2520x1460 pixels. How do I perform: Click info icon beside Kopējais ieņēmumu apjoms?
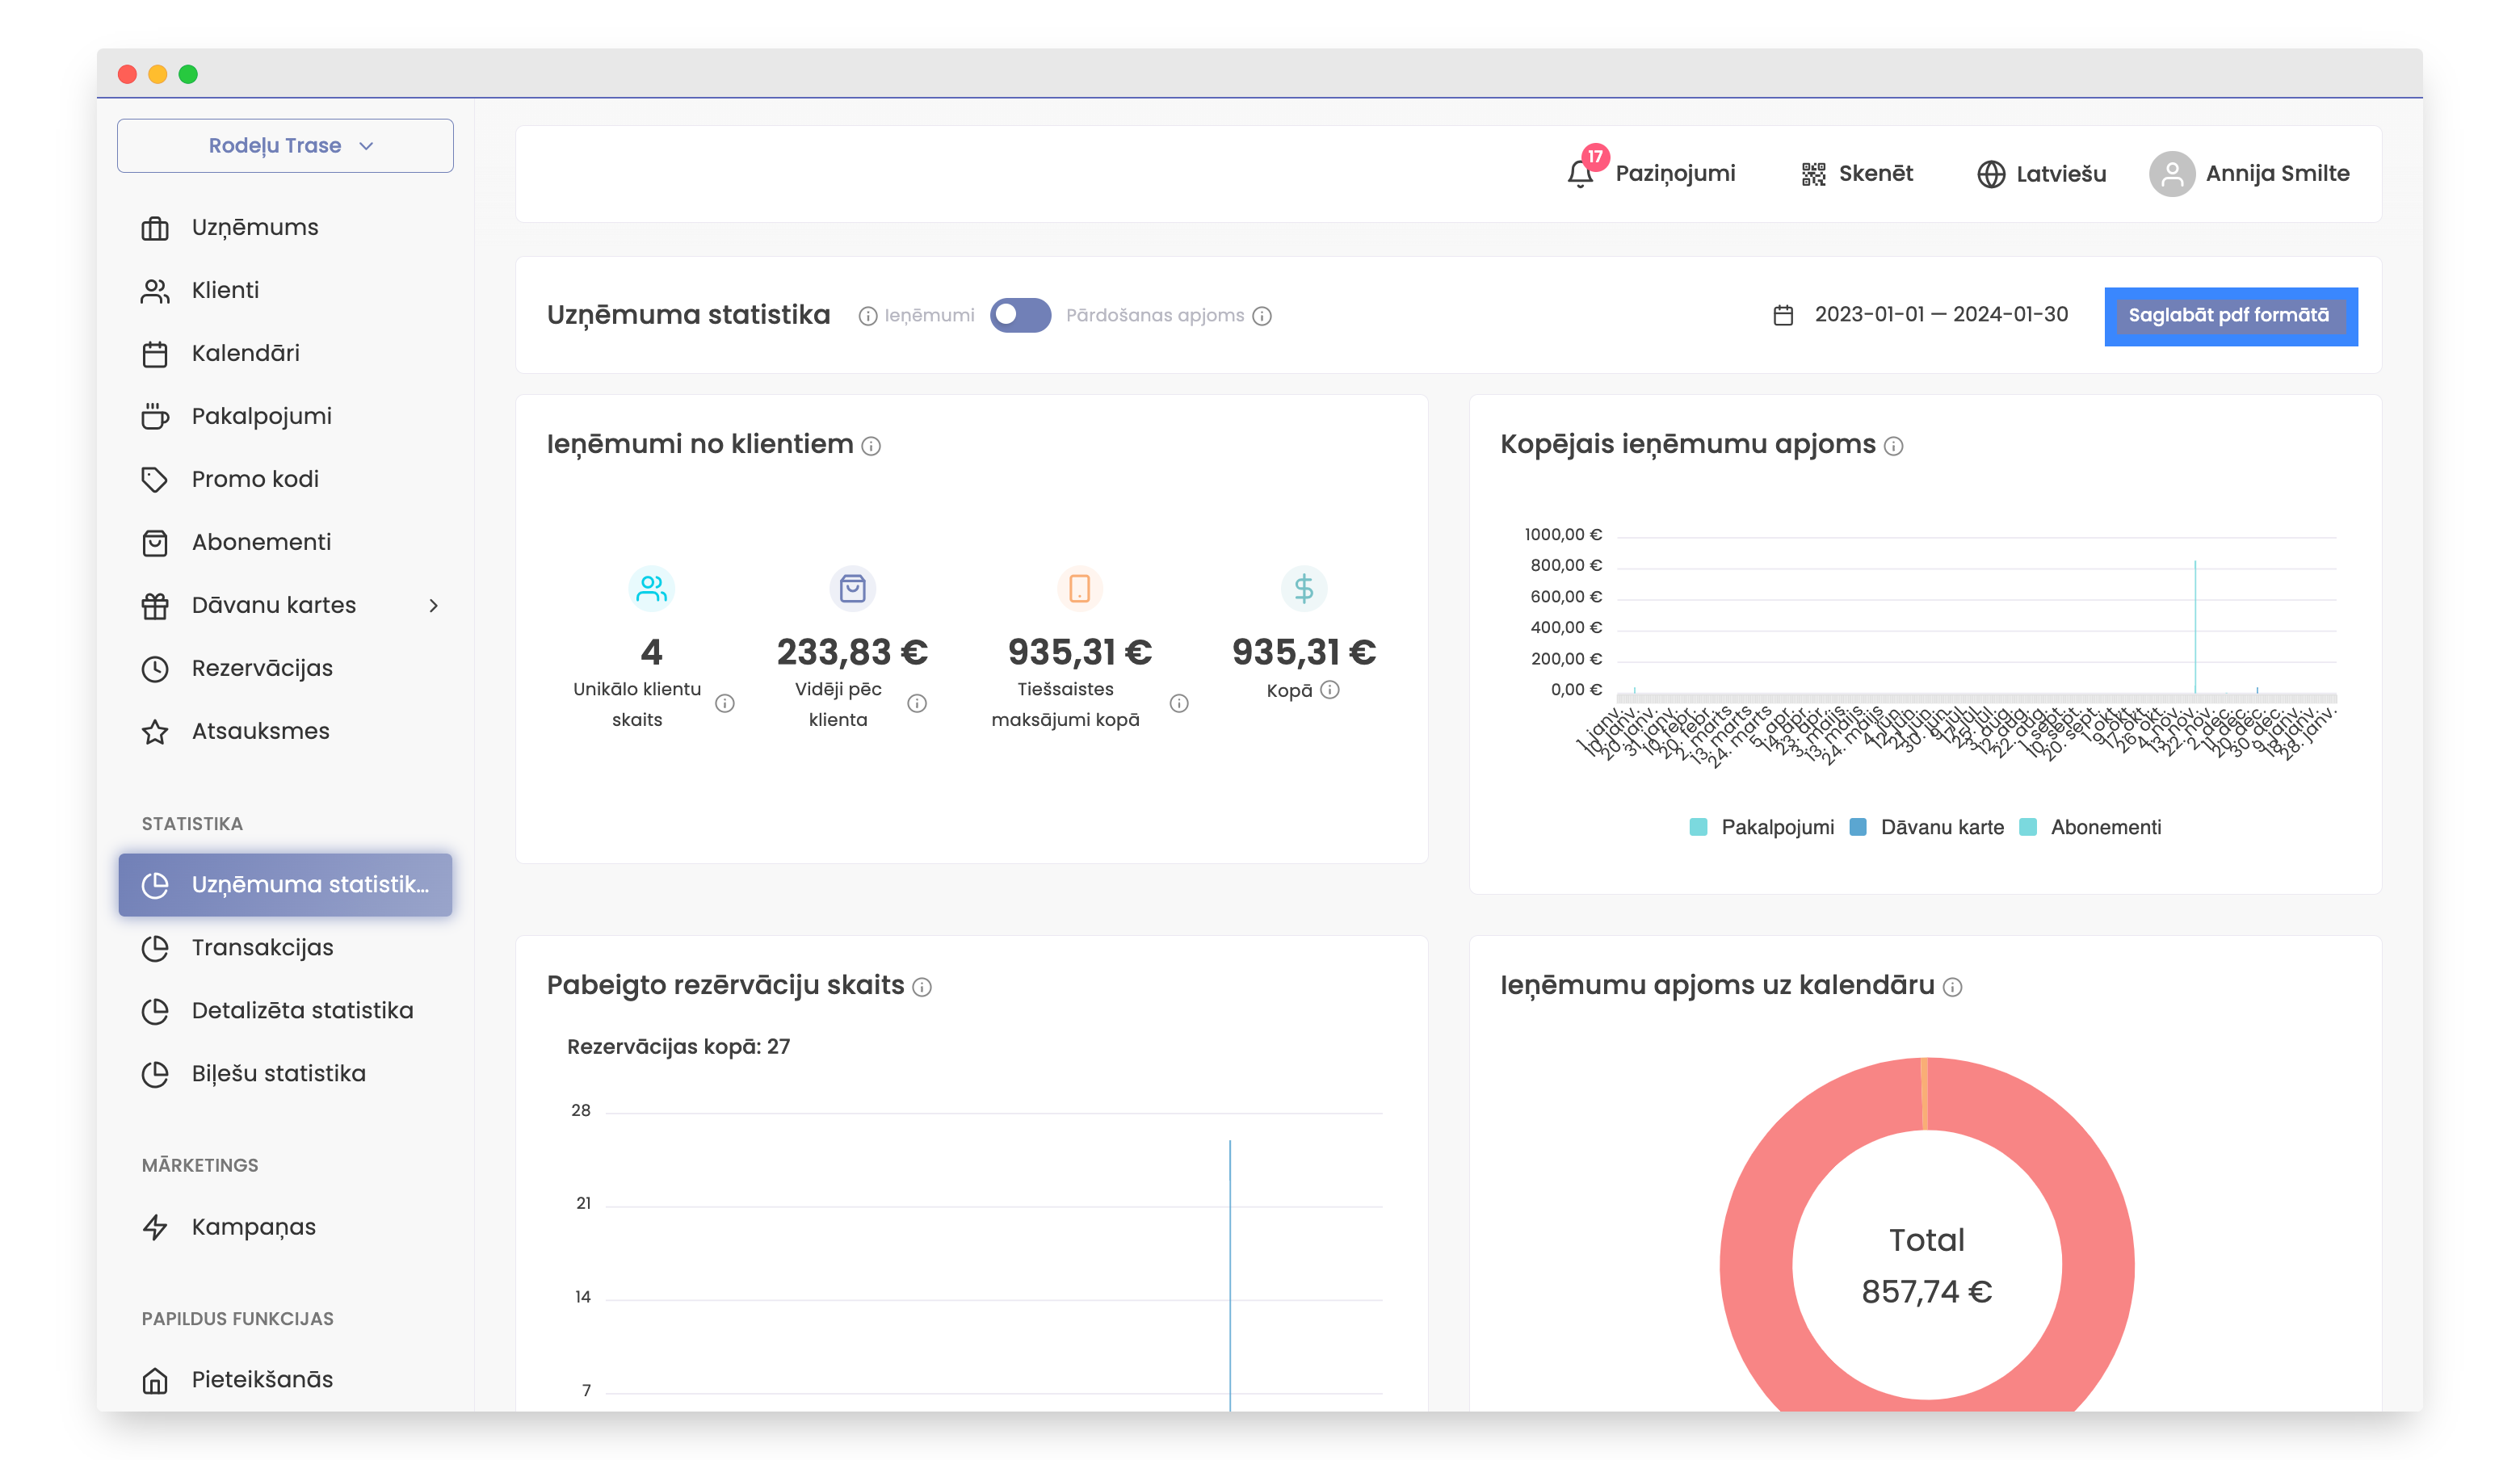coord(1893,446)
